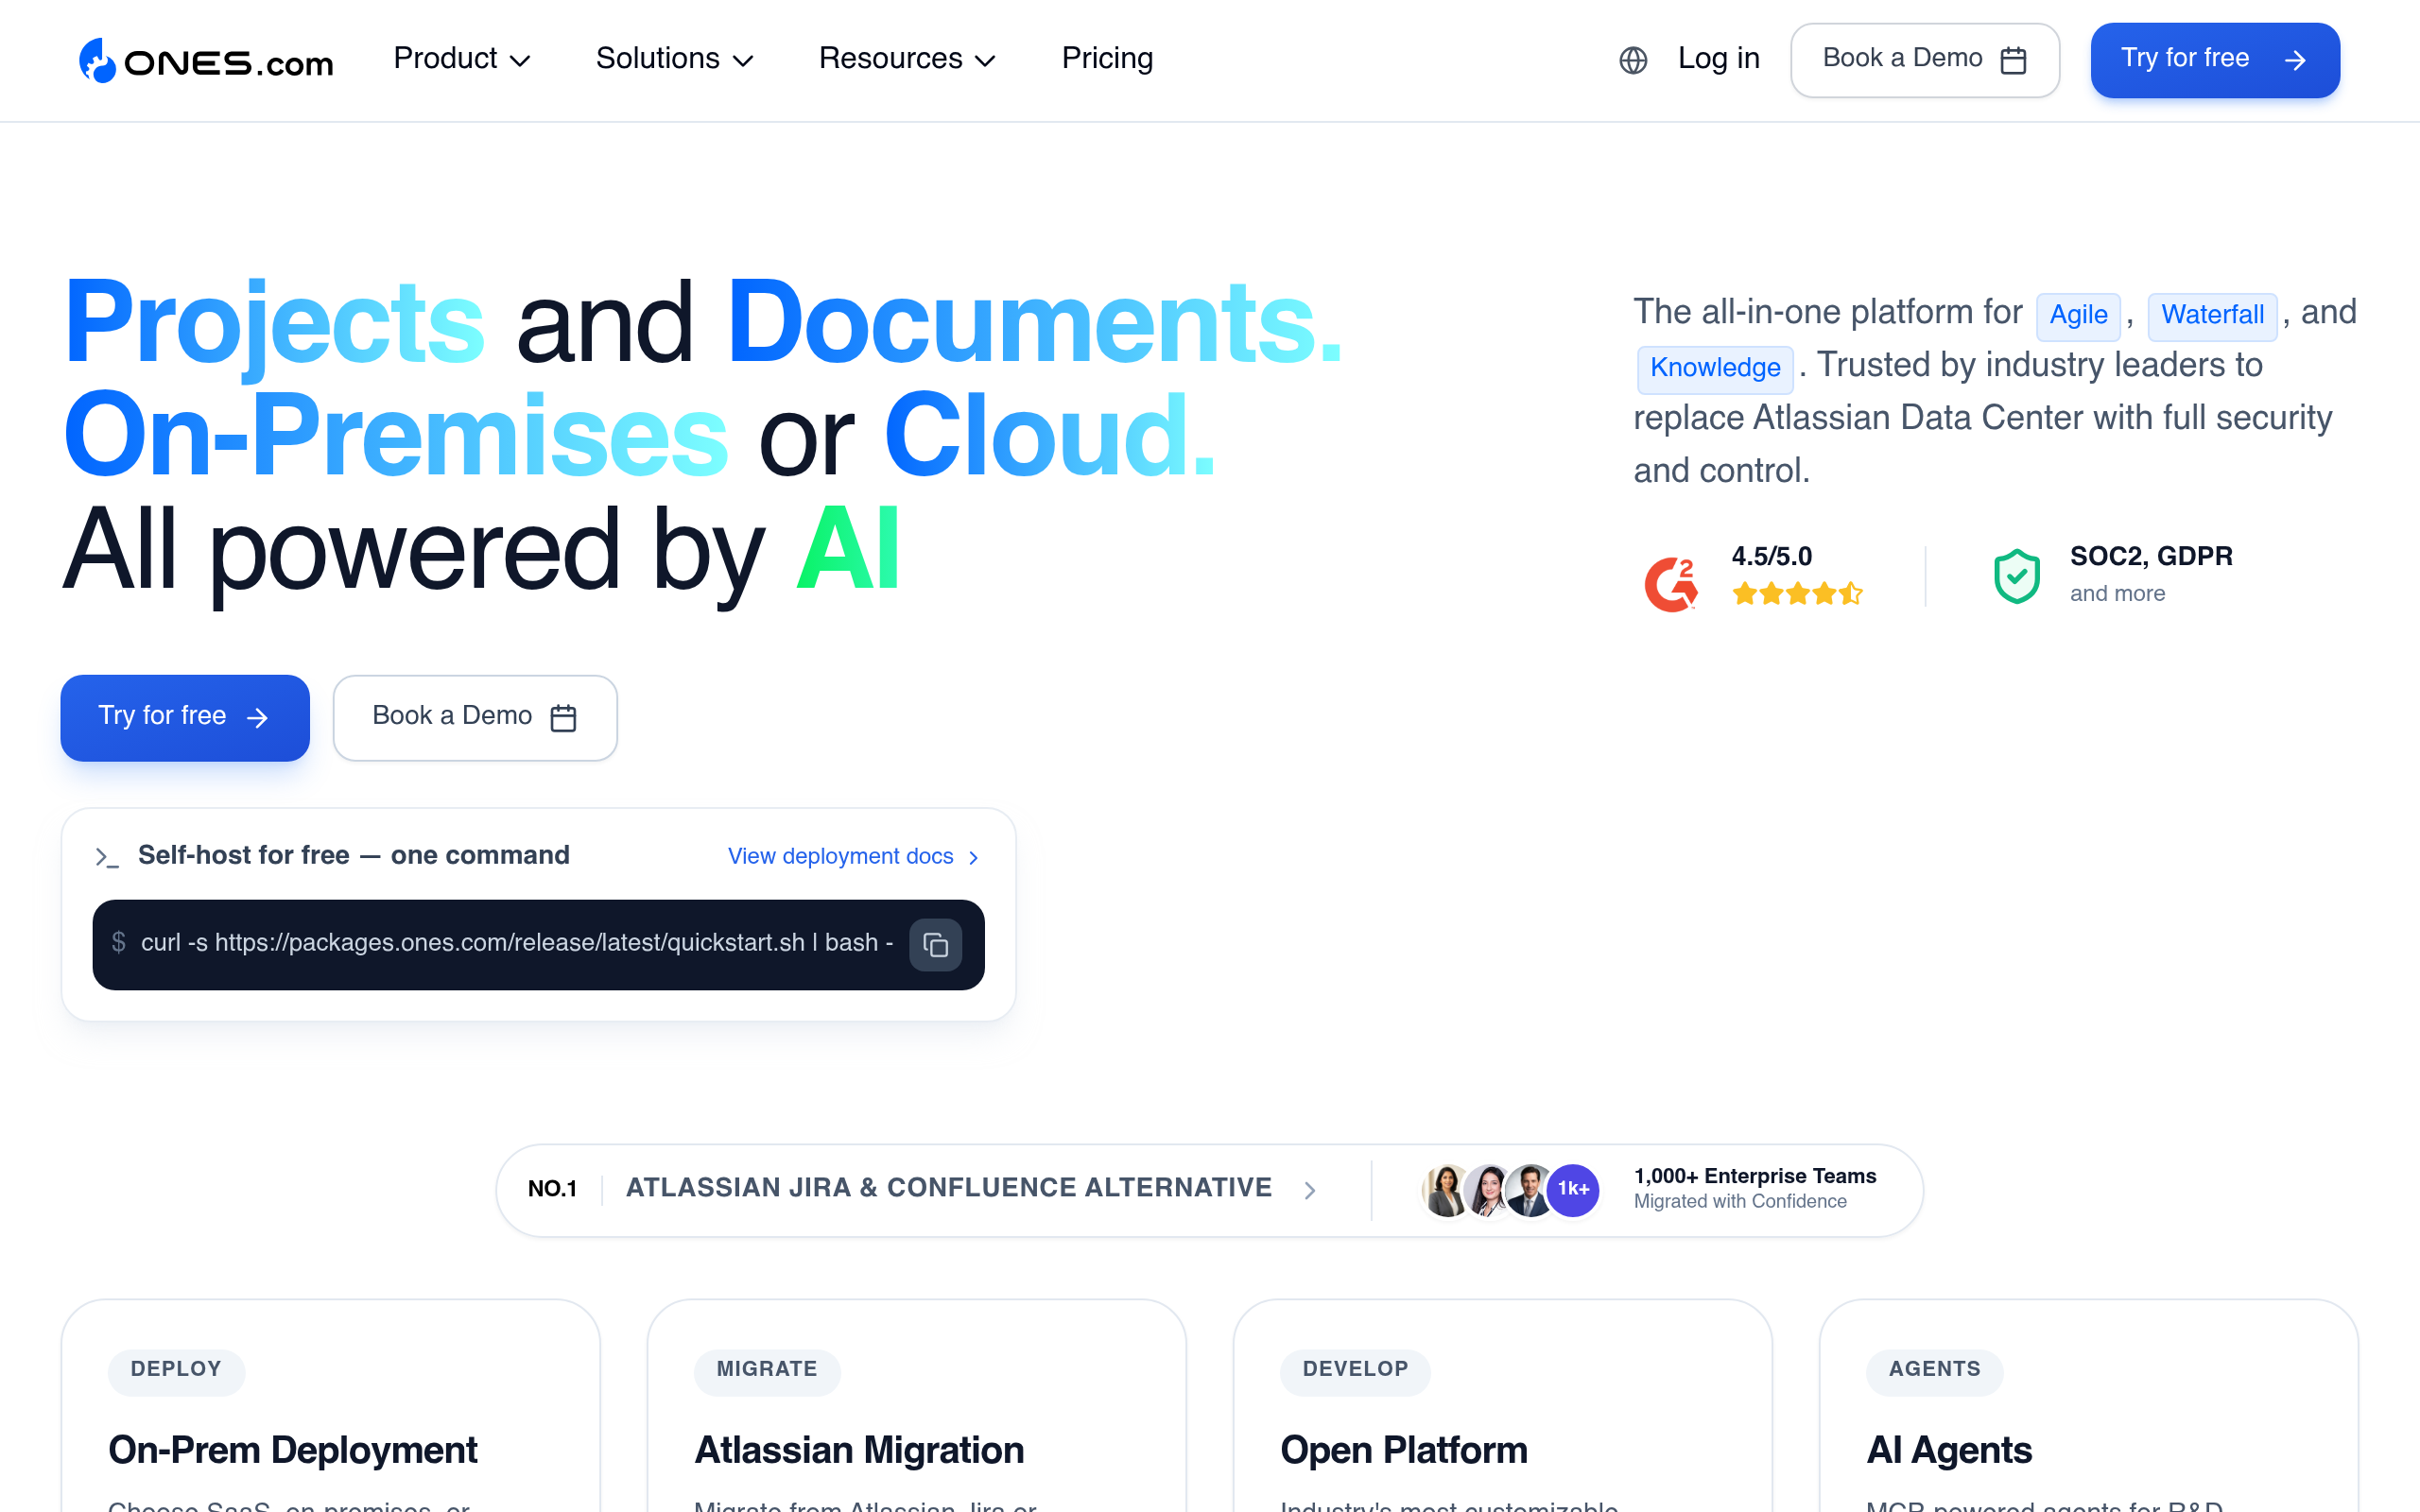
Task: Click Try for free in header
Action: tap(2214, 60)
